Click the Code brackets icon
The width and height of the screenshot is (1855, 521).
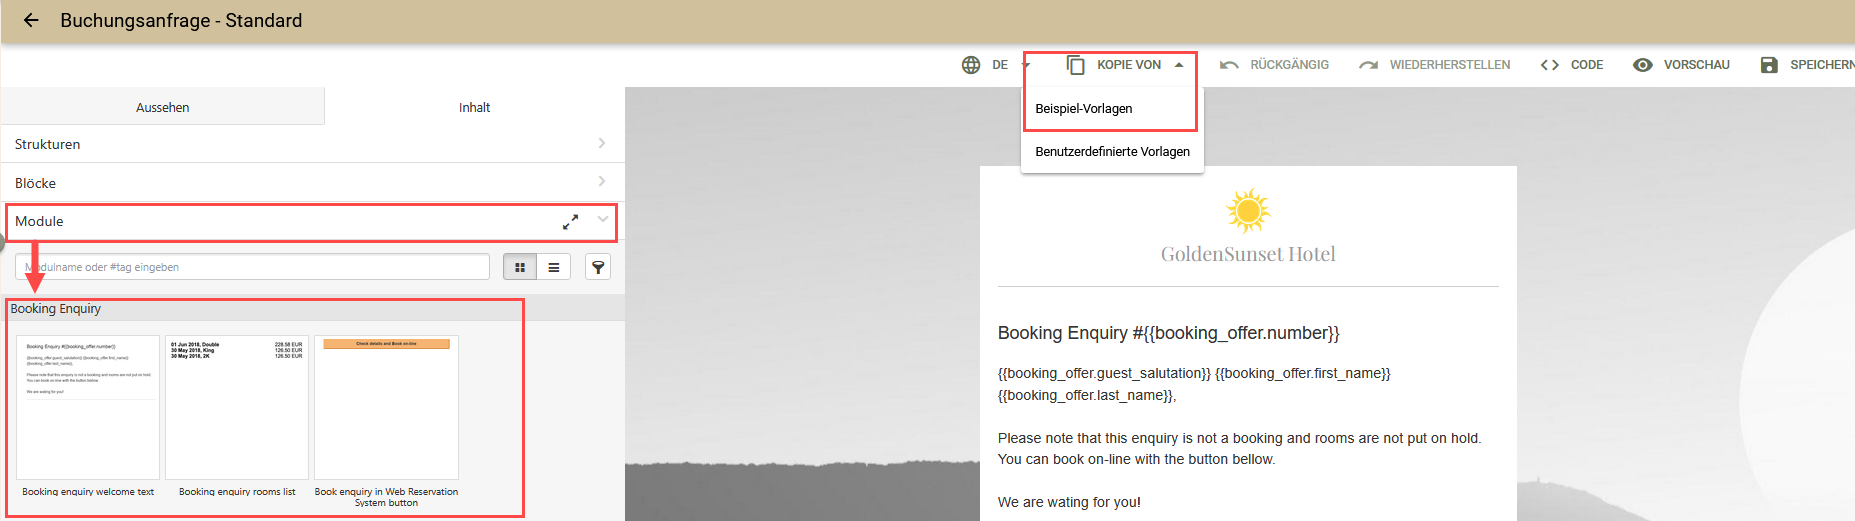click(x=1549, y=65)
